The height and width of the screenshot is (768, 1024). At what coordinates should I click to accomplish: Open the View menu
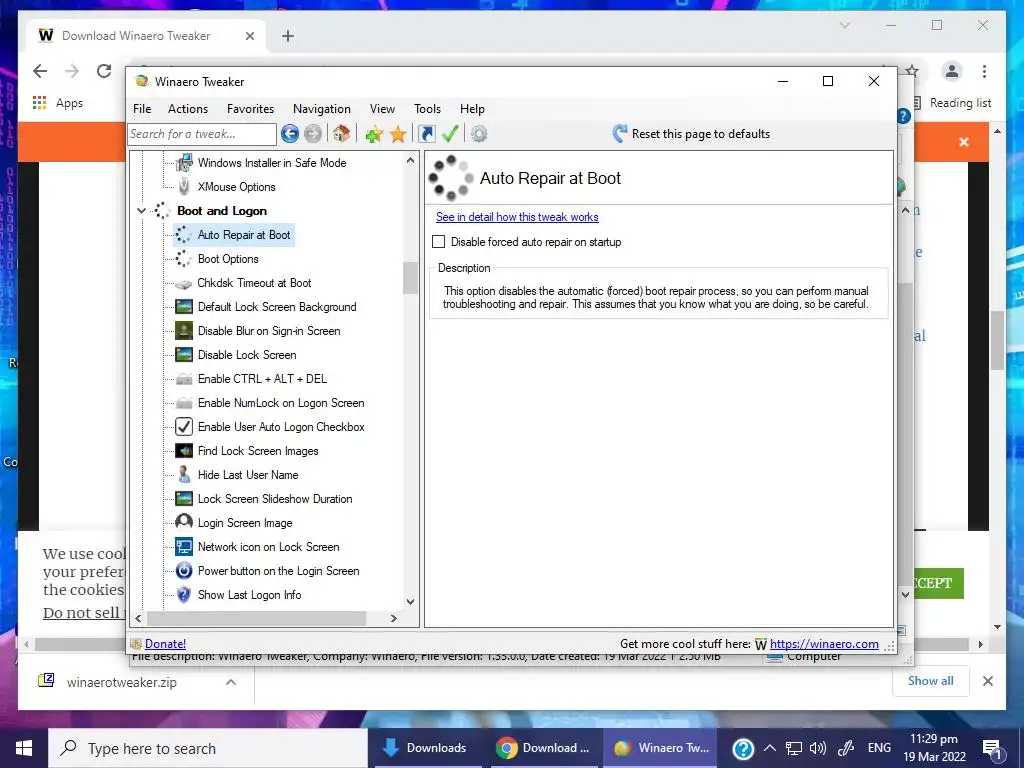click(382, 109)
